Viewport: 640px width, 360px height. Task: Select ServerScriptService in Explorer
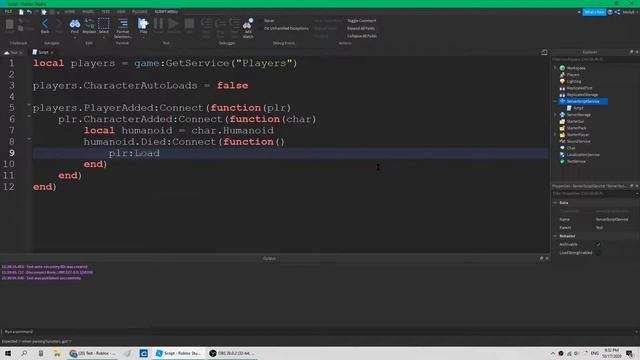click(583, 101)
